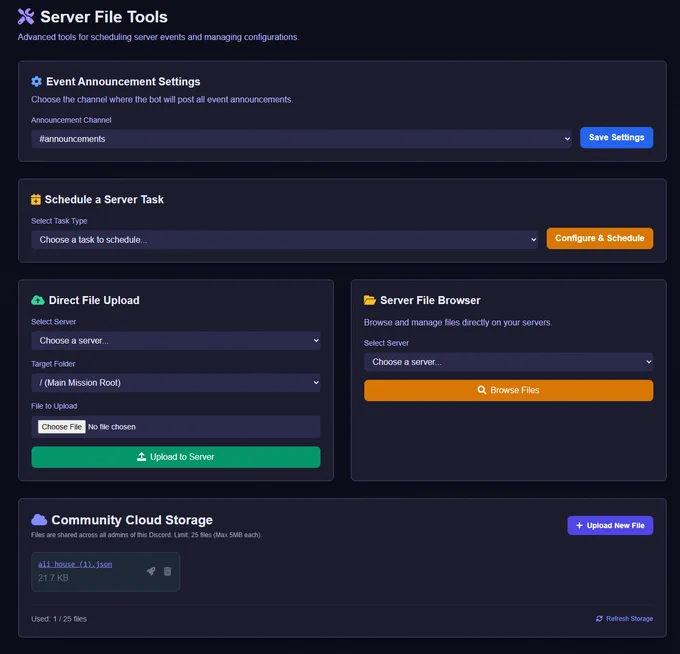Open the ali_house (1).json file link
Screen dimensions: 680x654
point(75,564)
